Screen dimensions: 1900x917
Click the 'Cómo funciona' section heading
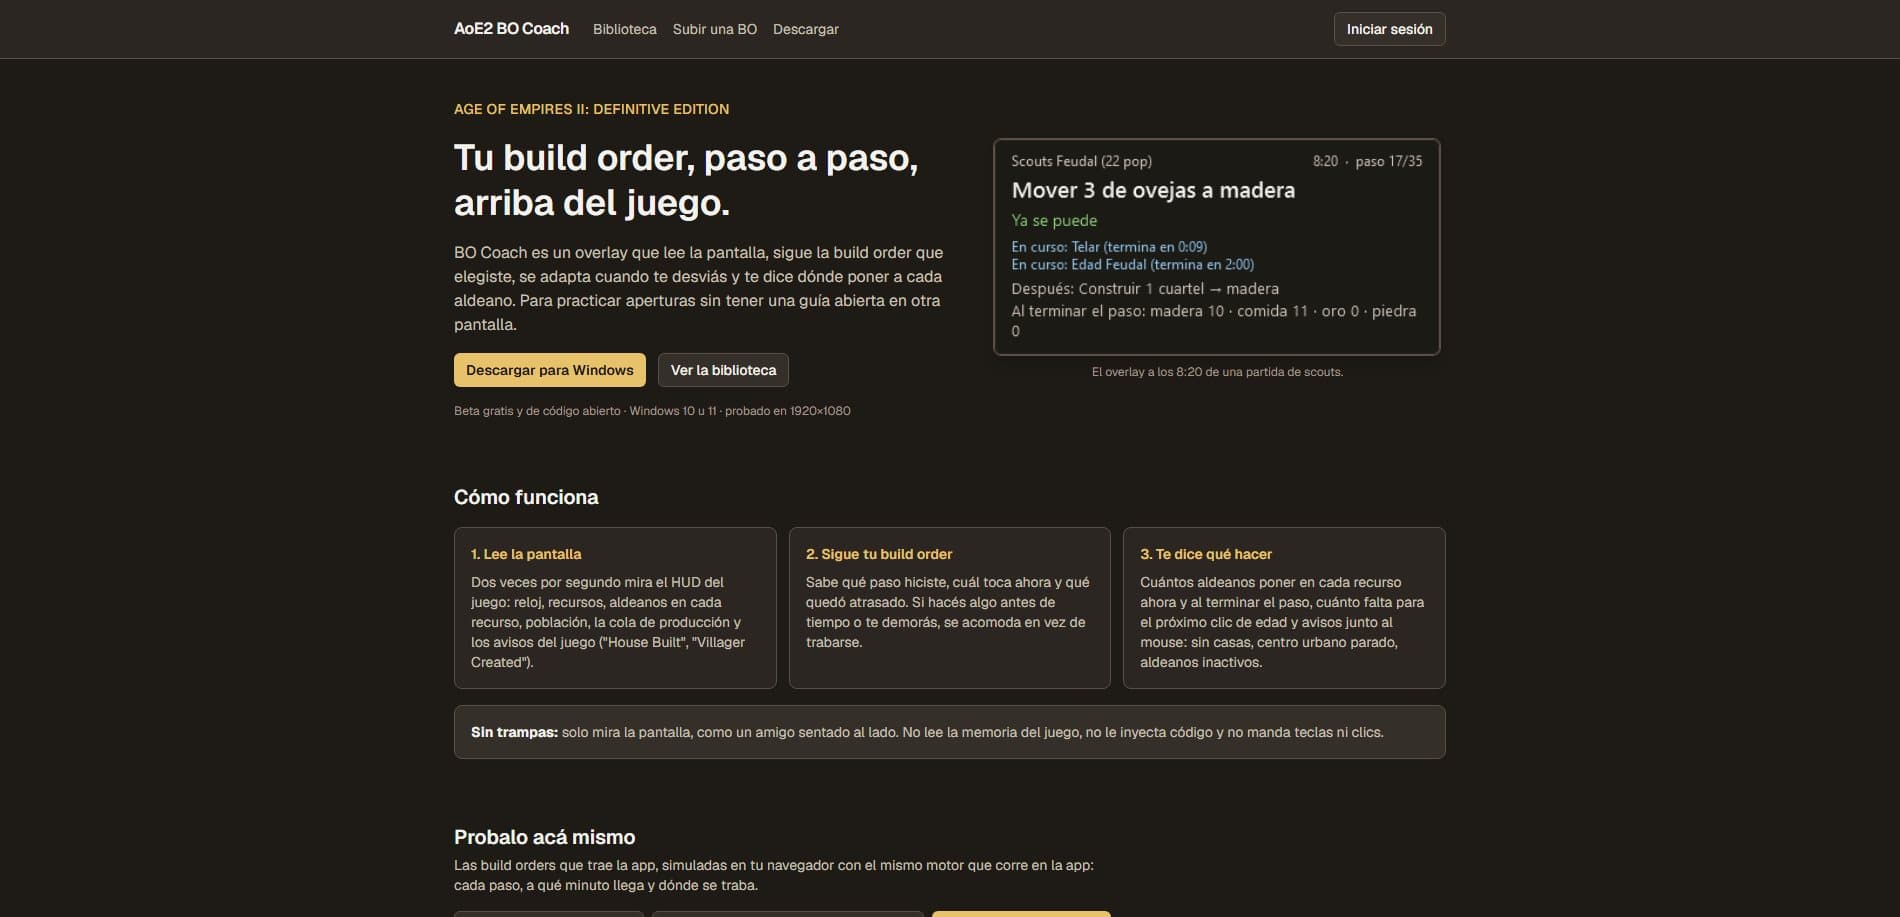[x=526, y=497]
